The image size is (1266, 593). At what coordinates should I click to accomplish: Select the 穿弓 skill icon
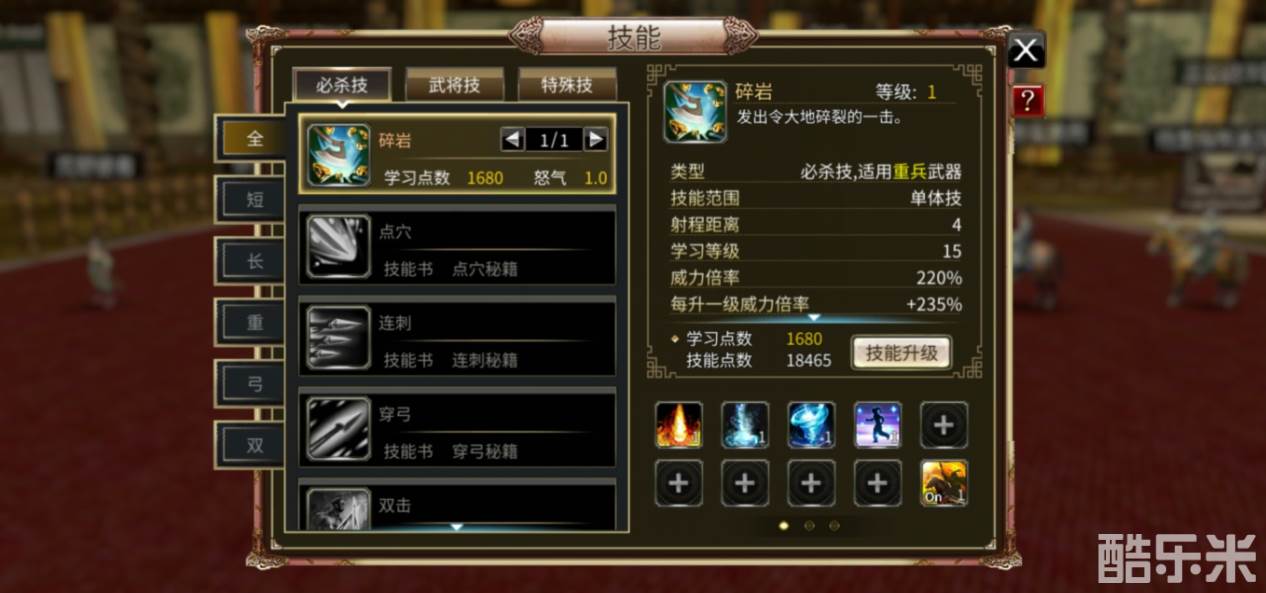point(339,428)
